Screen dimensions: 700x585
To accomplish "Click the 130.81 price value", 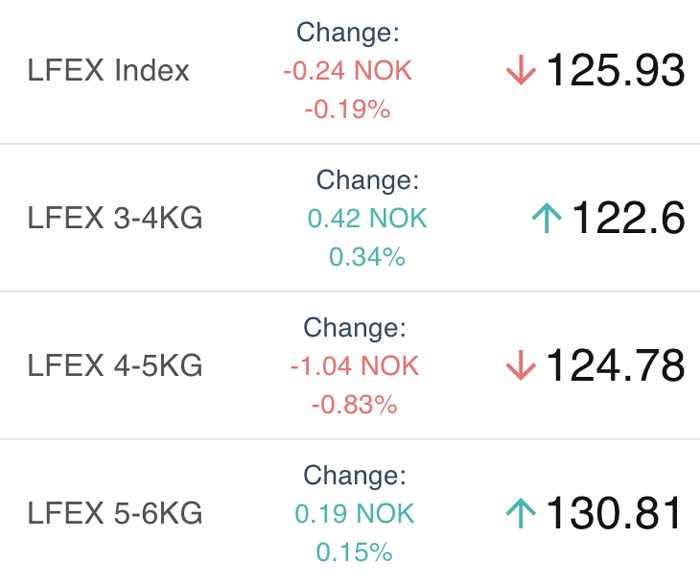I will coord(614,513).
